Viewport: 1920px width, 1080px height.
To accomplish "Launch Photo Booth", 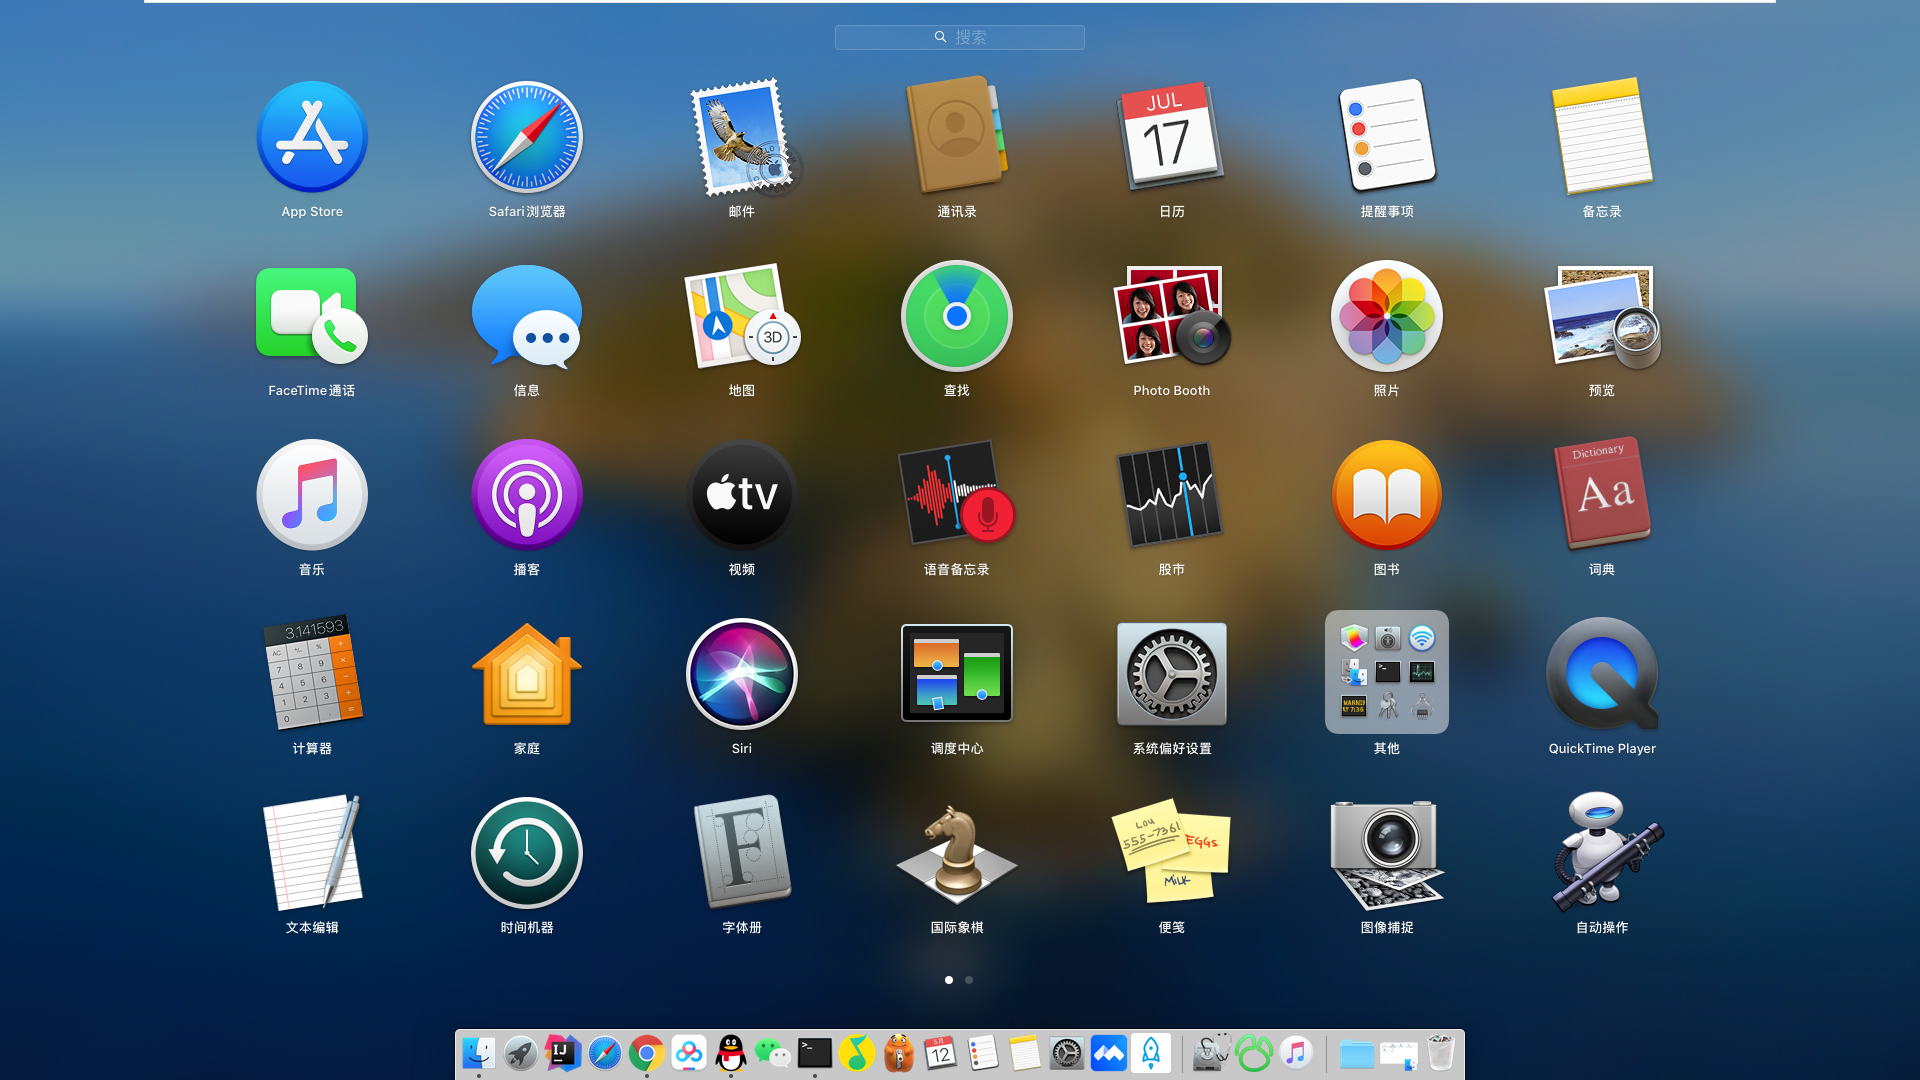I will (1171, 316).
